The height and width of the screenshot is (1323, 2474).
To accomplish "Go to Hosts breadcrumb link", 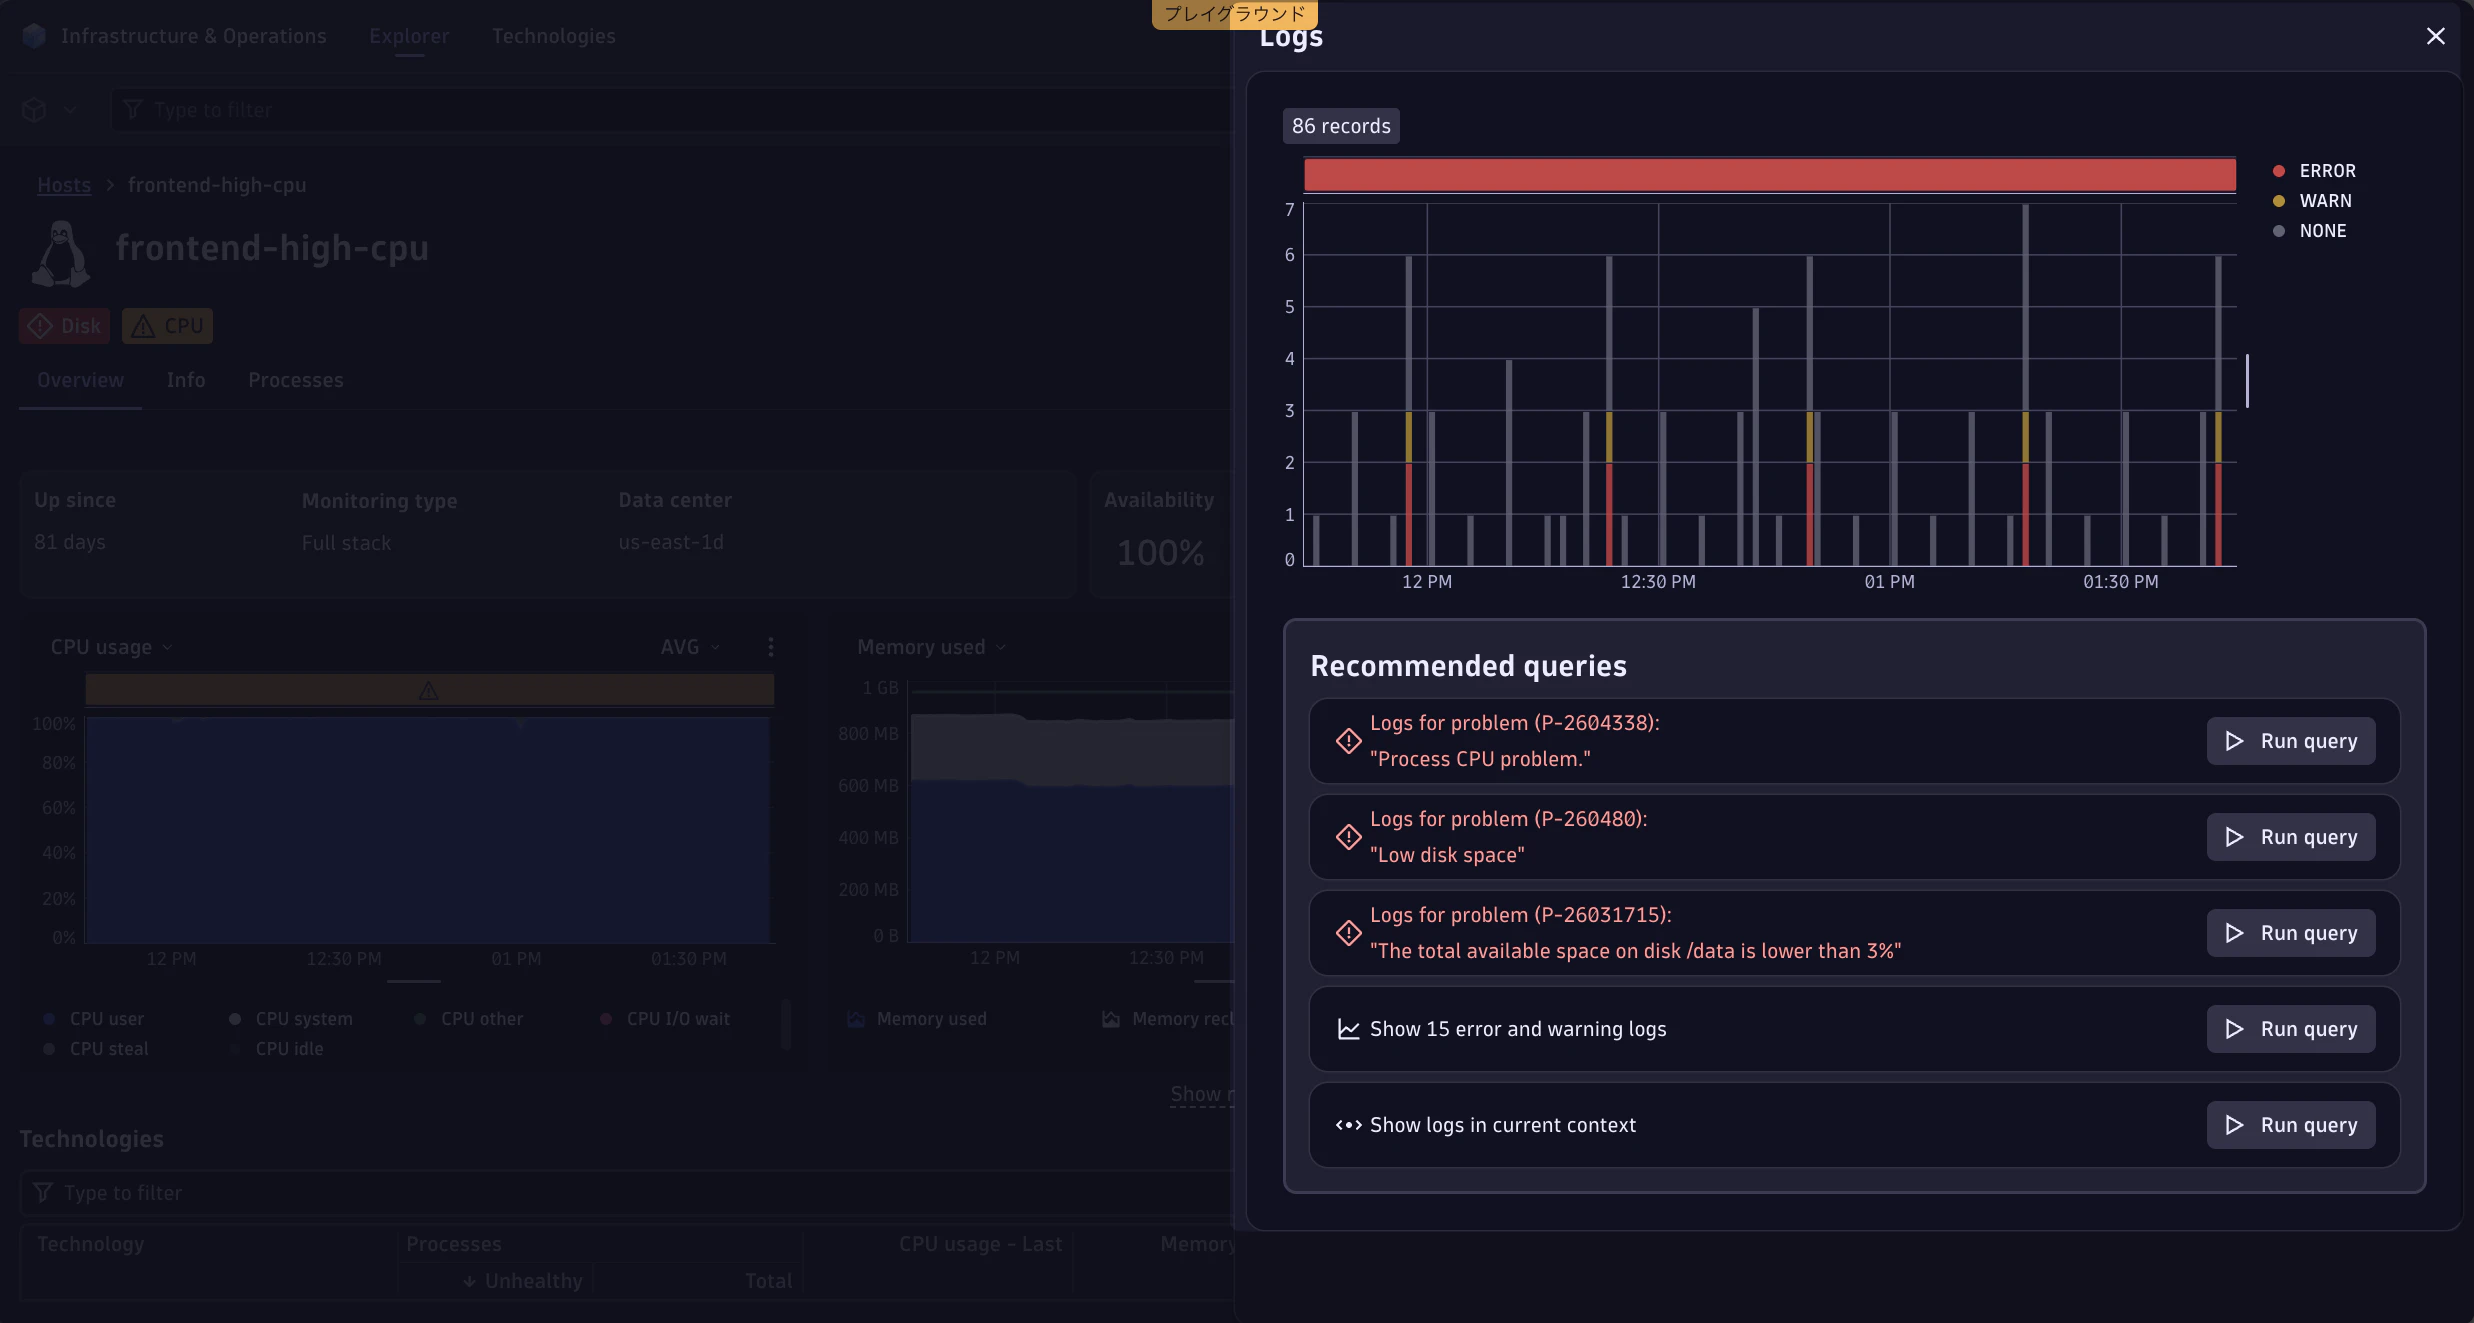I will coord(64,185).
